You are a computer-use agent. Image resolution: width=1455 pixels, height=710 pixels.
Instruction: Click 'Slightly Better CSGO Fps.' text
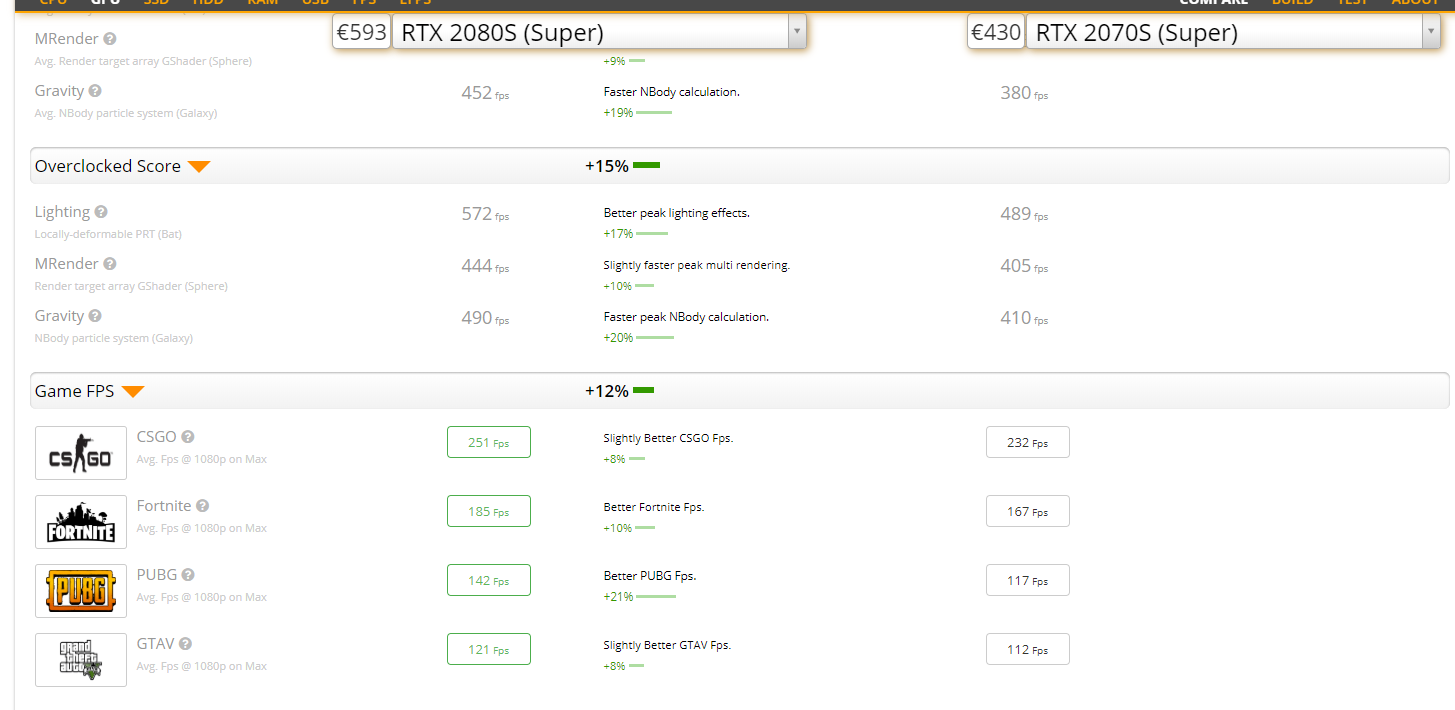coord(669,438)
